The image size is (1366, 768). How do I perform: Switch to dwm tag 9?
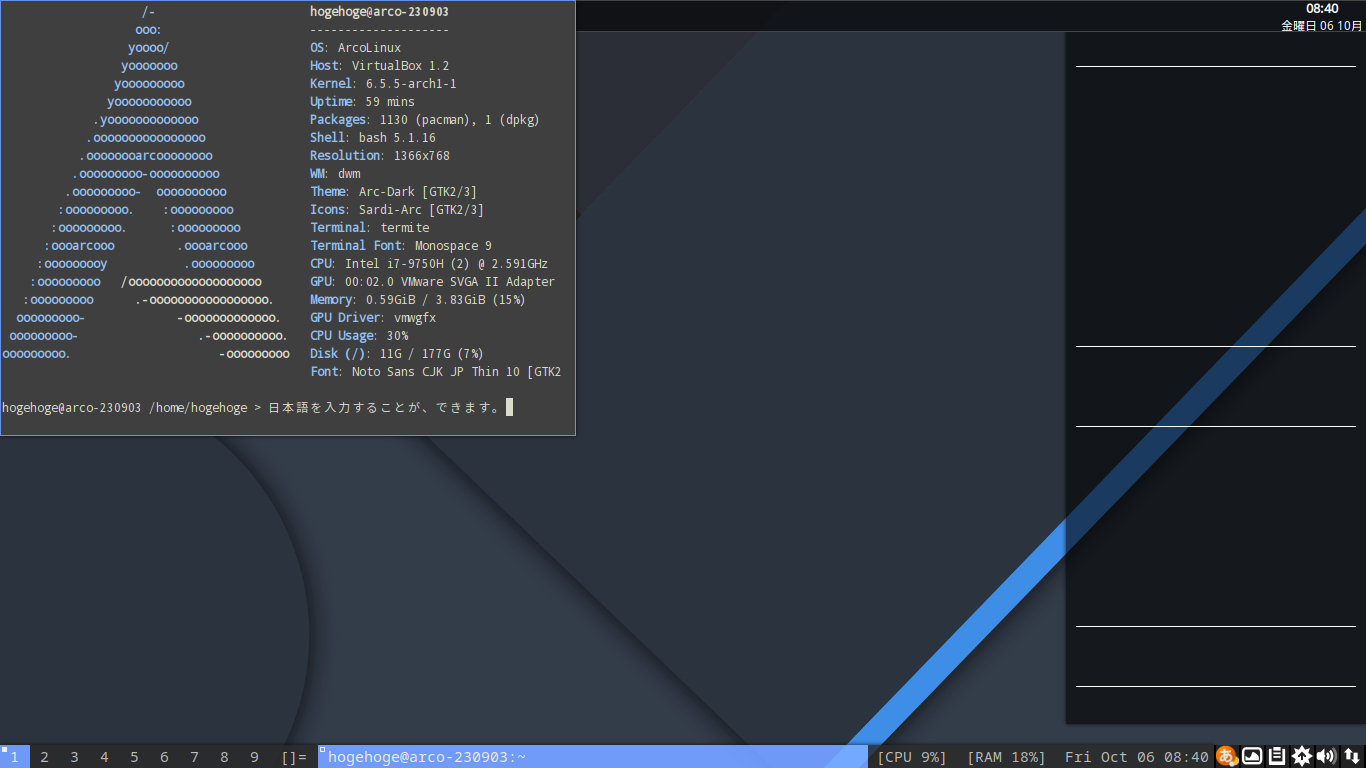tap(255, 757)
